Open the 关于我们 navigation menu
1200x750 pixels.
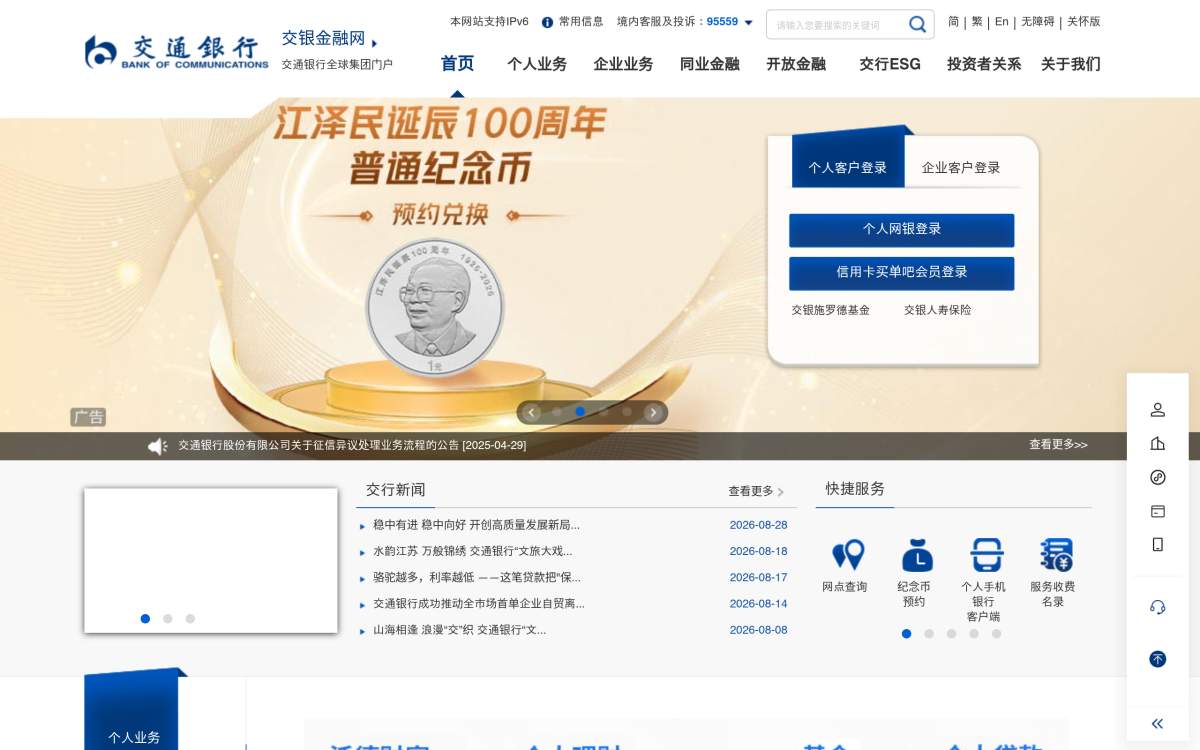(1071, 64)
